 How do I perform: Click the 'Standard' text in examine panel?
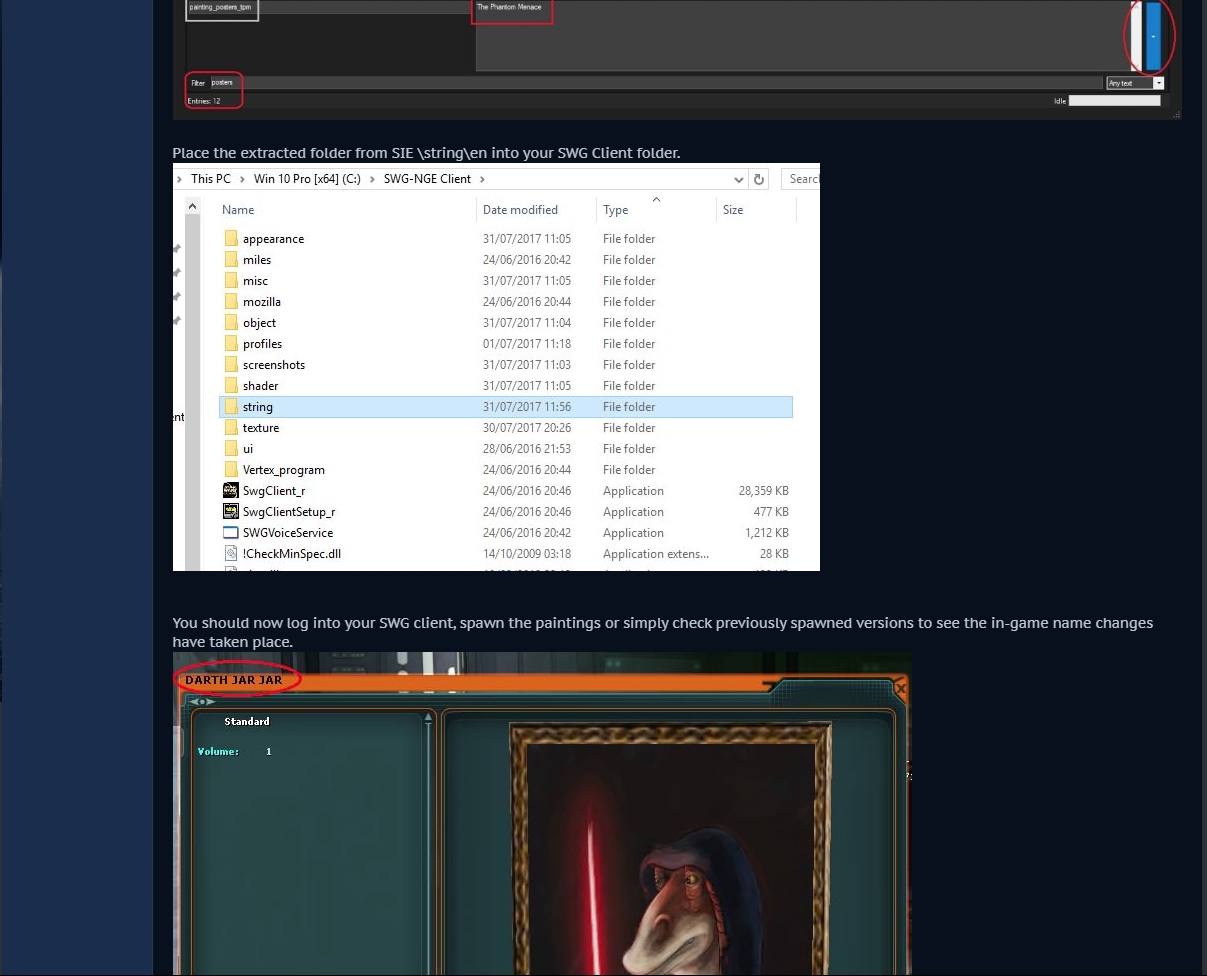[x=247, y=721]
